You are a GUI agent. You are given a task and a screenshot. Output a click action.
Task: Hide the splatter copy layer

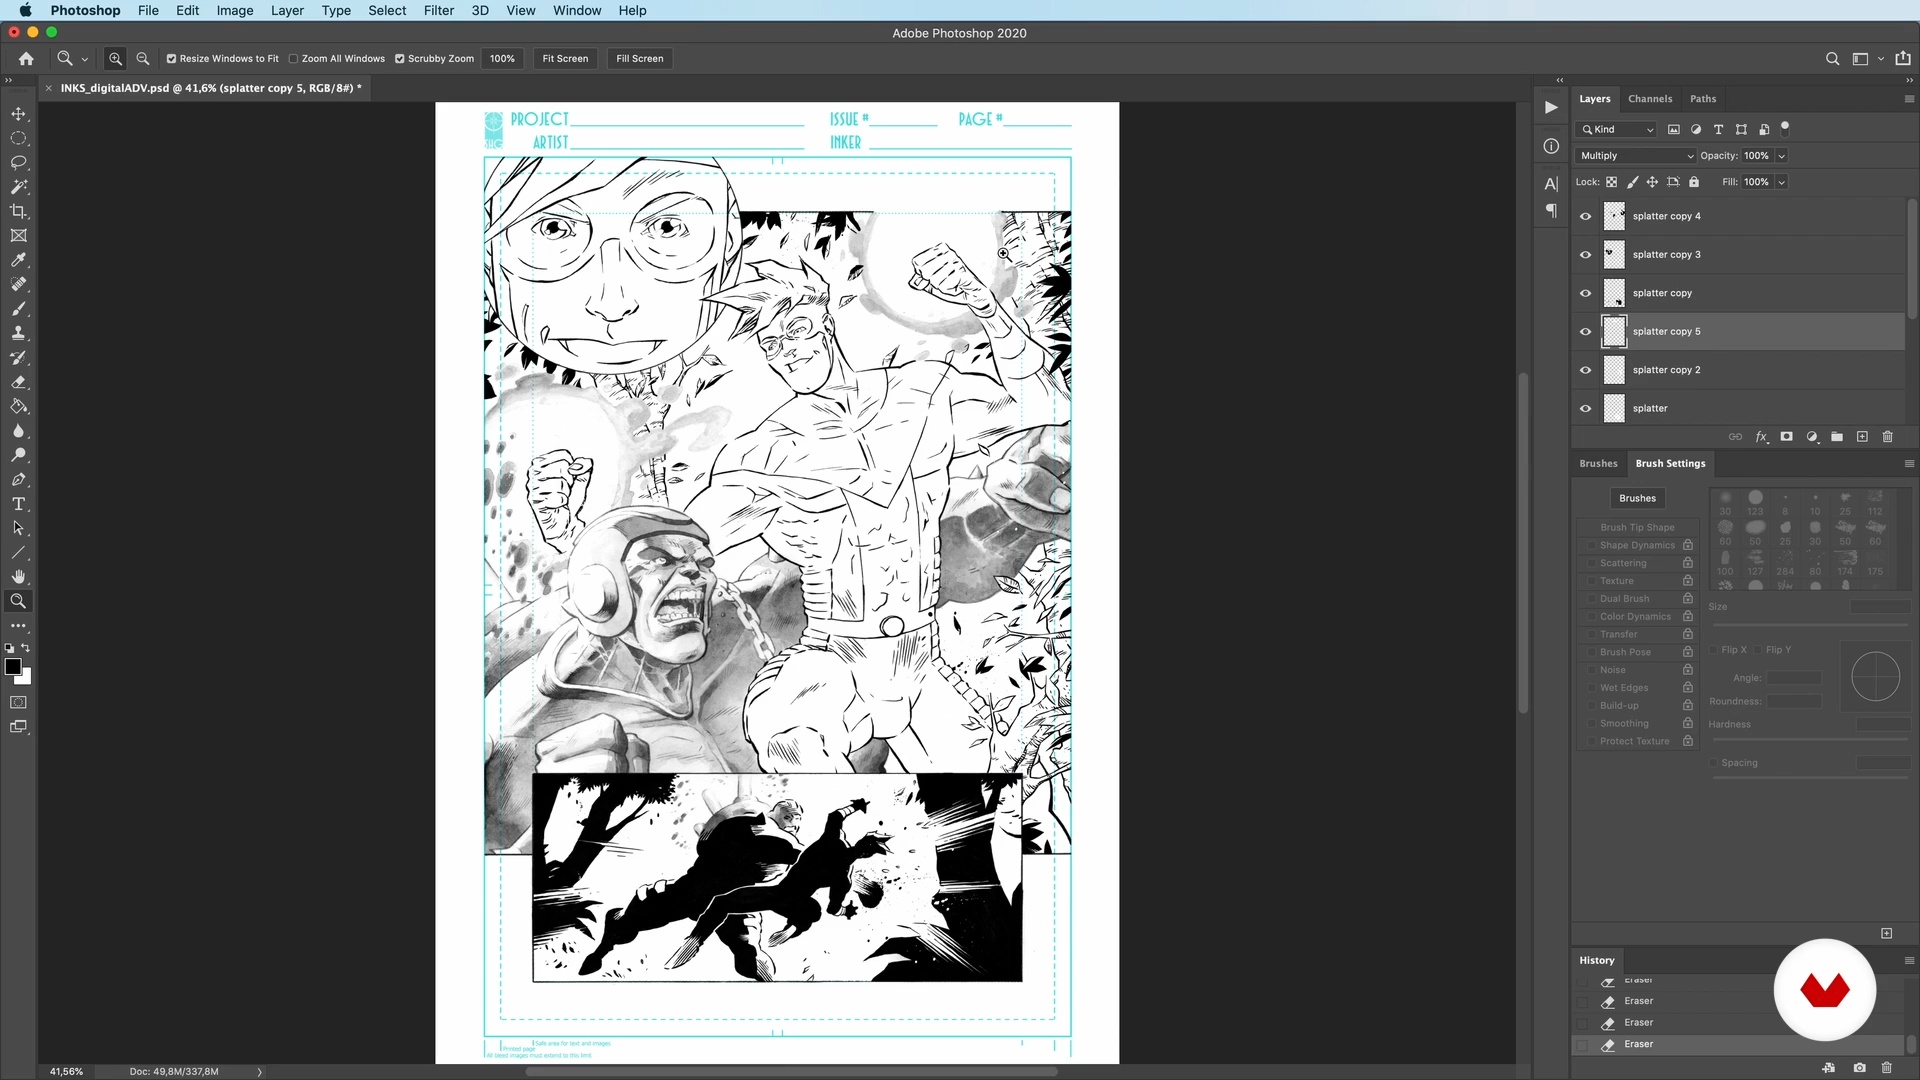tap(1585, 293)
